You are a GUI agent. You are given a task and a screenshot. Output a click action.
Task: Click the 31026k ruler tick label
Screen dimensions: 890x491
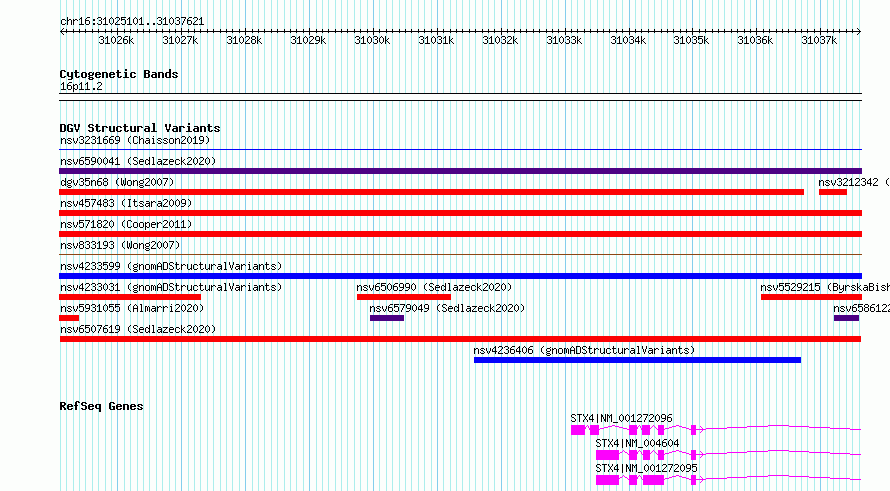(116, 40)
